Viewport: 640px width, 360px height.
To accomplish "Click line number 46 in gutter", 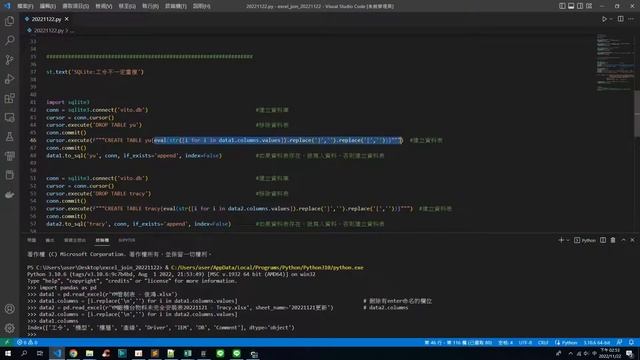I will [33, 140].
